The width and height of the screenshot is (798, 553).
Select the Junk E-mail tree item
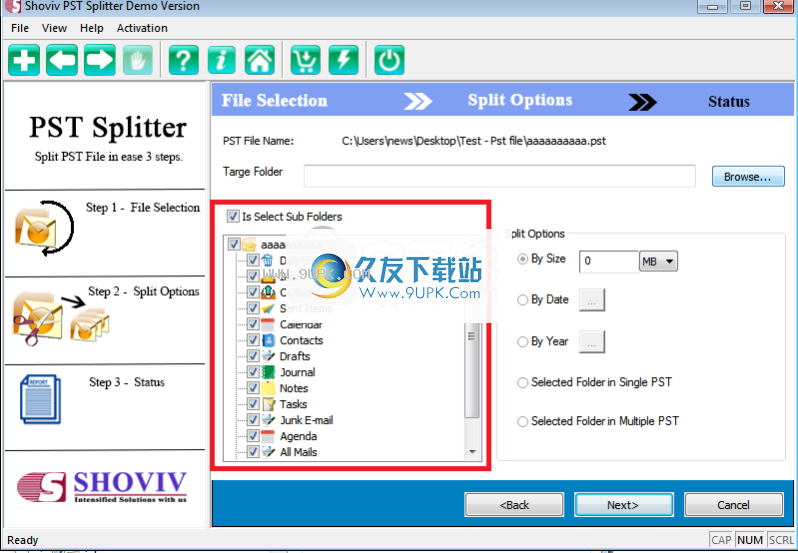[306, 420]
